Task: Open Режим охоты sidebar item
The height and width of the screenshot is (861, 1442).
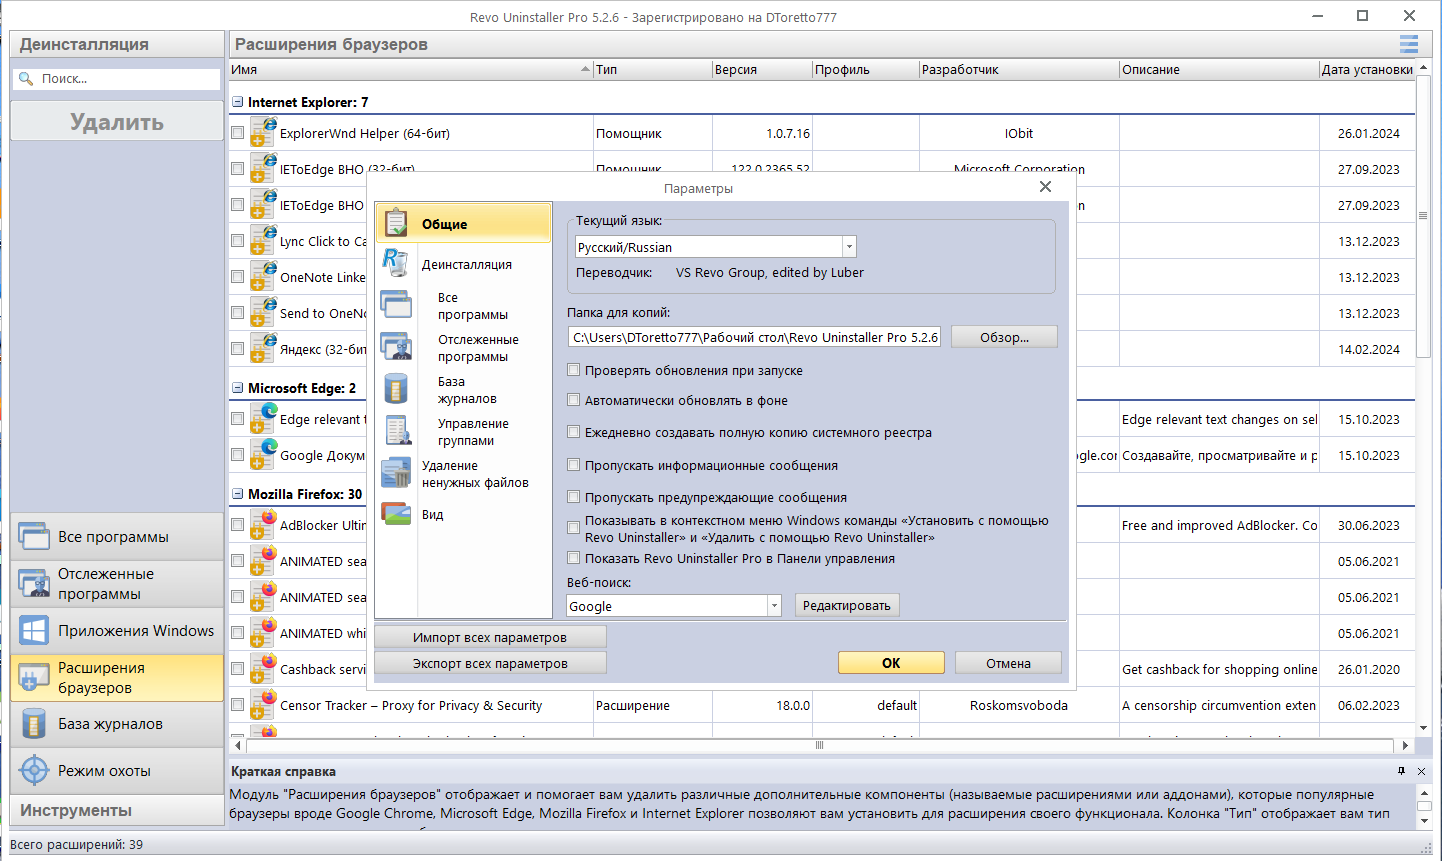Action: 117,771
